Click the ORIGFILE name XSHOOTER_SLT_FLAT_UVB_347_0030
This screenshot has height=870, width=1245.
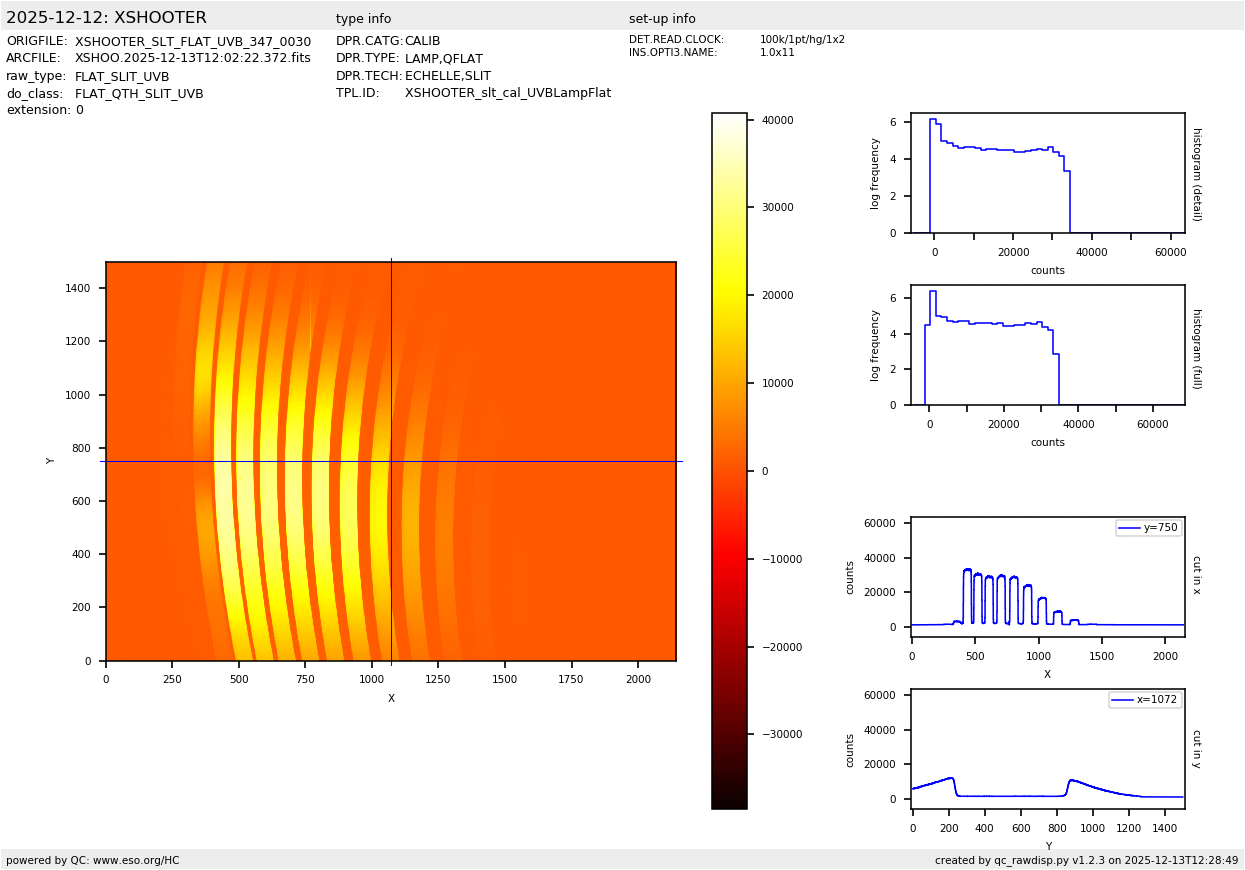(x=192, y=41)
